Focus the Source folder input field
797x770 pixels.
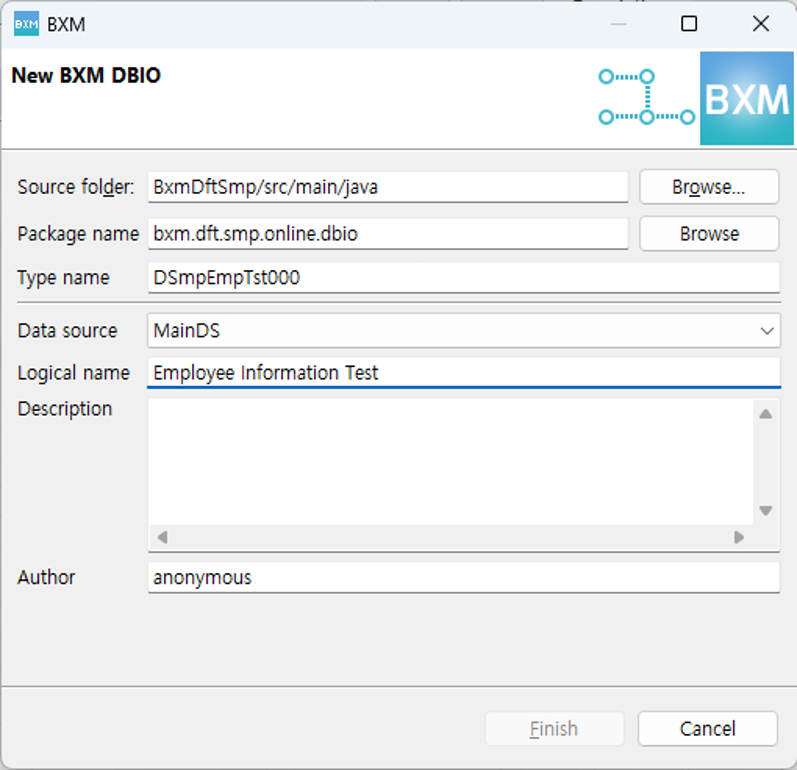point(388,187)
